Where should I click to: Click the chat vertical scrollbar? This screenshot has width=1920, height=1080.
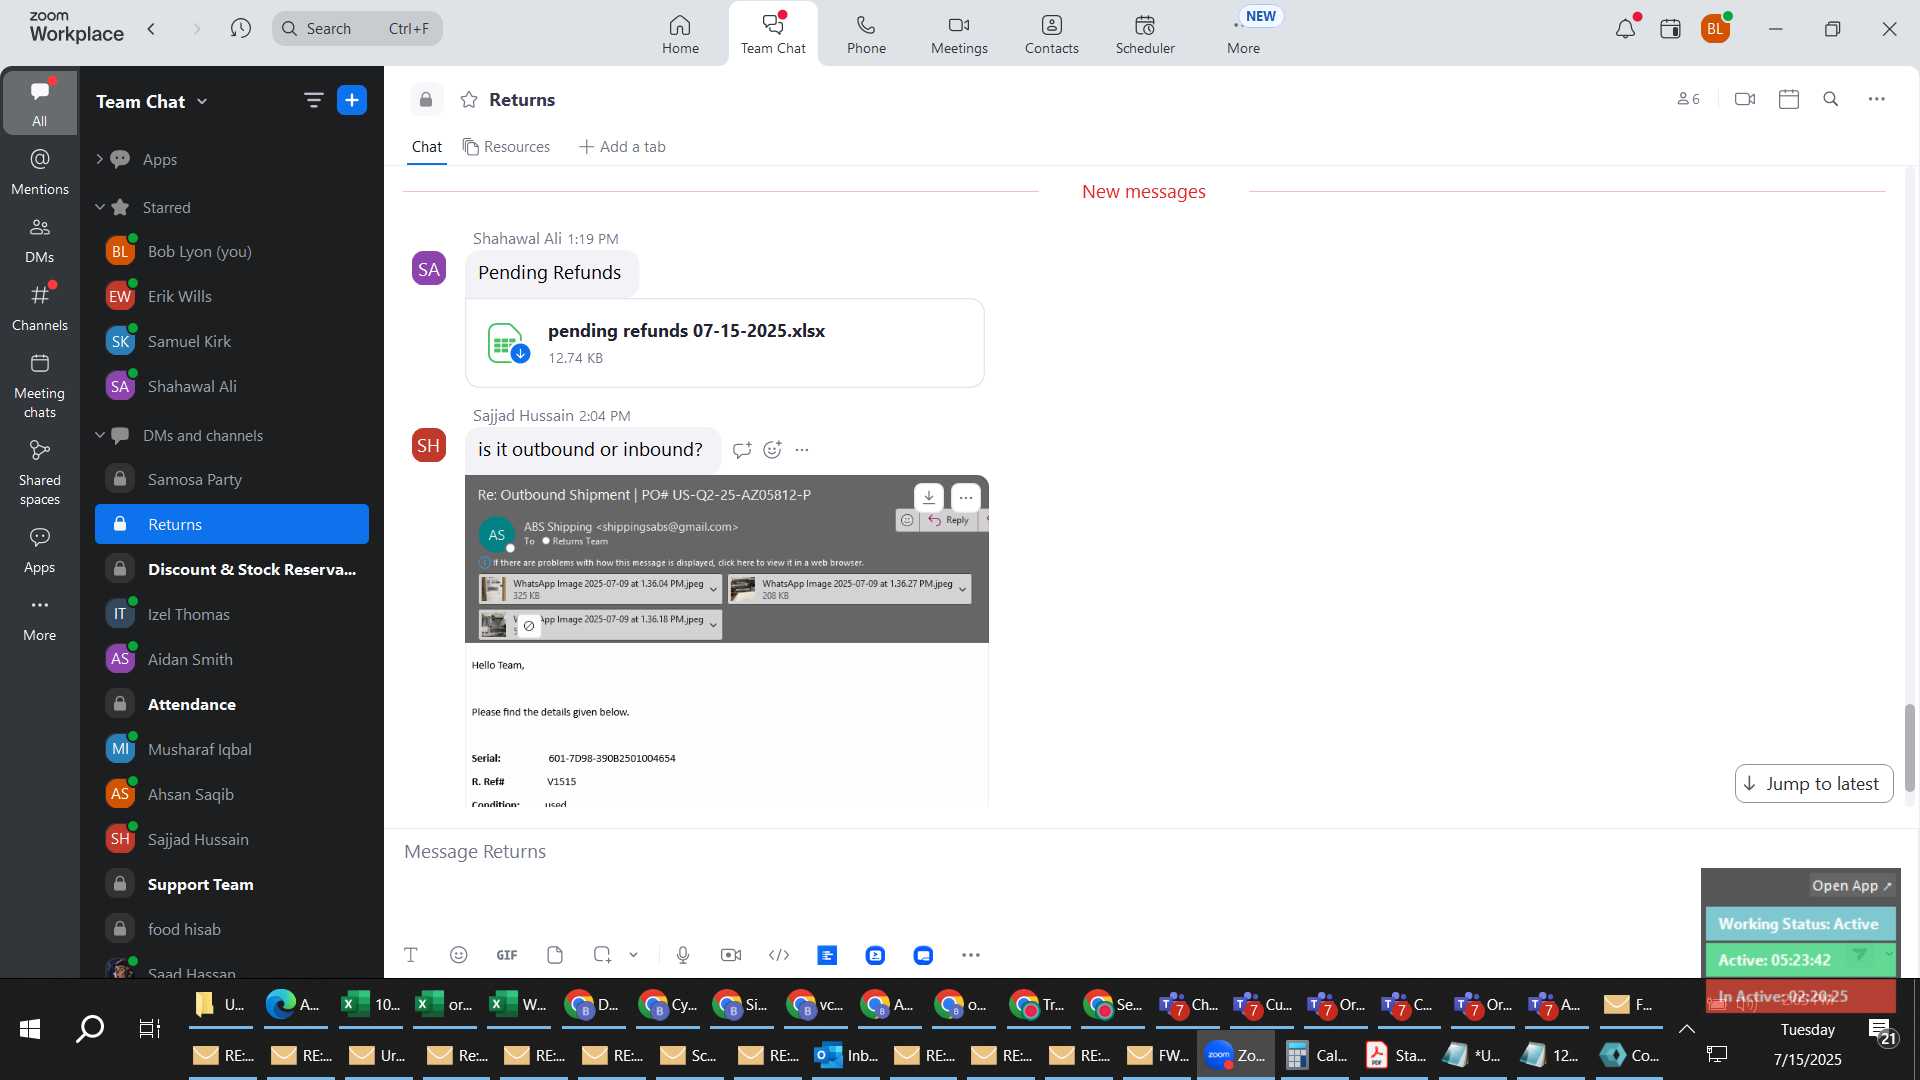point(1909,747)
